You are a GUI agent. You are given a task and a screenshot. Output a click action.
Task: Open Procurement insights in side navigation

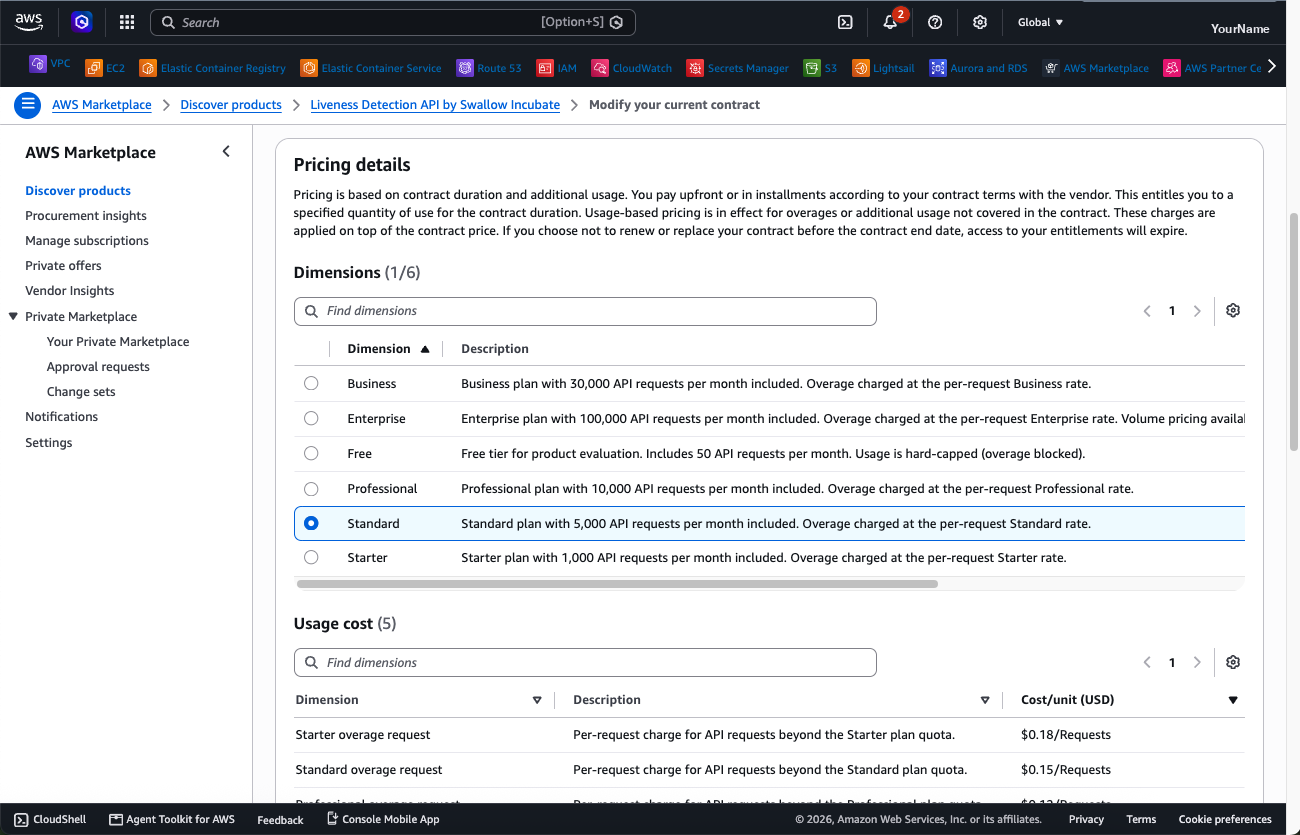click(x=86, y=216)
